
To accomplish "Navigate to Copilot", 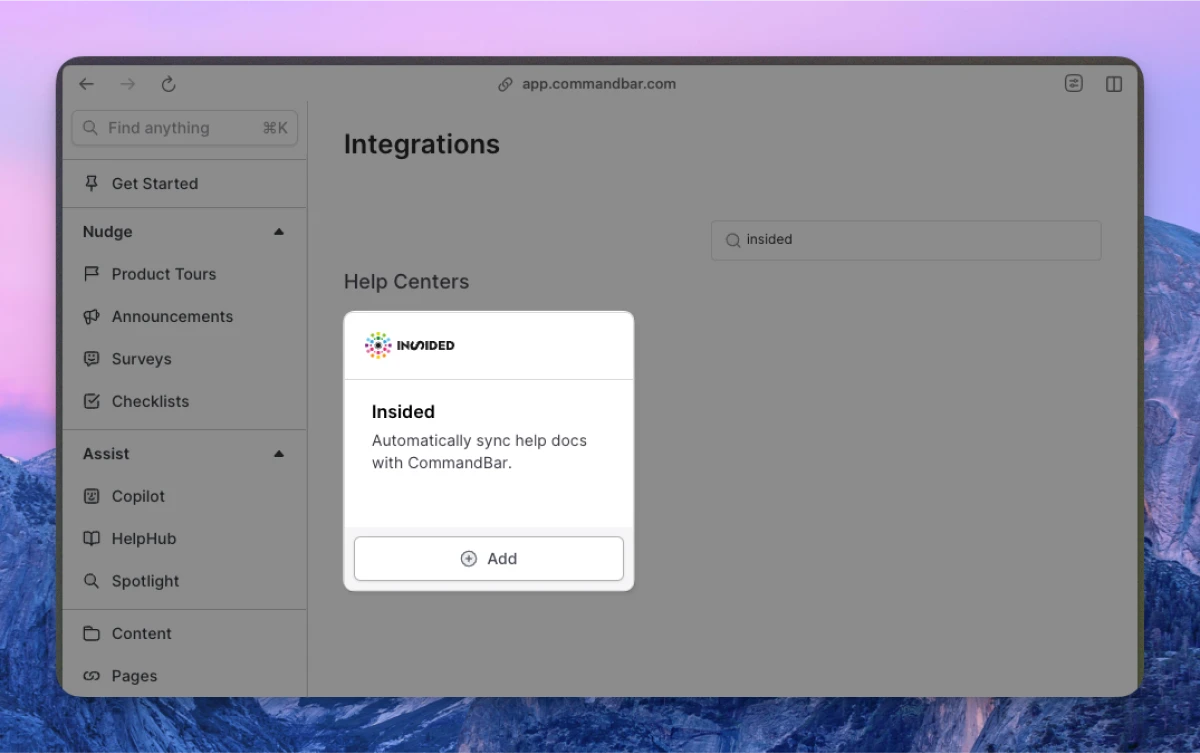I will [138, 496].
